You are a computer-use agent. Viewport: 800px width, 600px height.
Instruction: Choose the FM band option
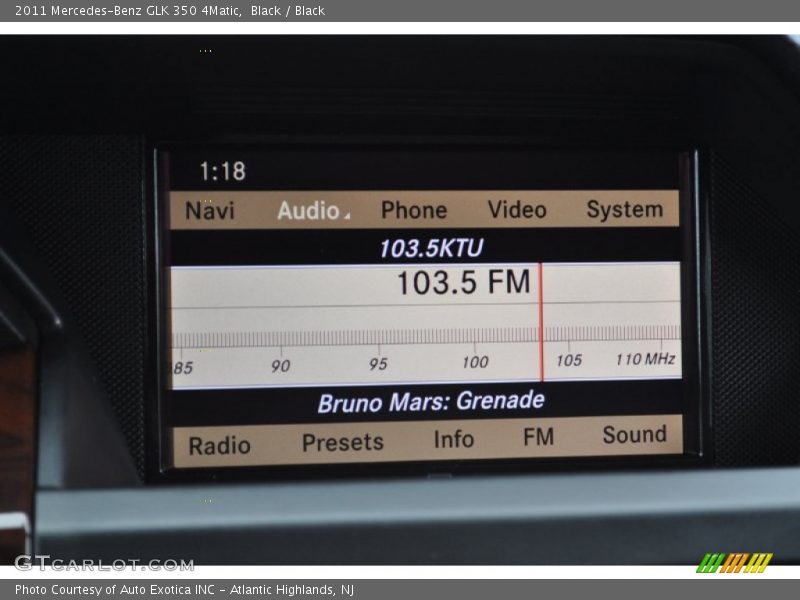click(538, 437)
